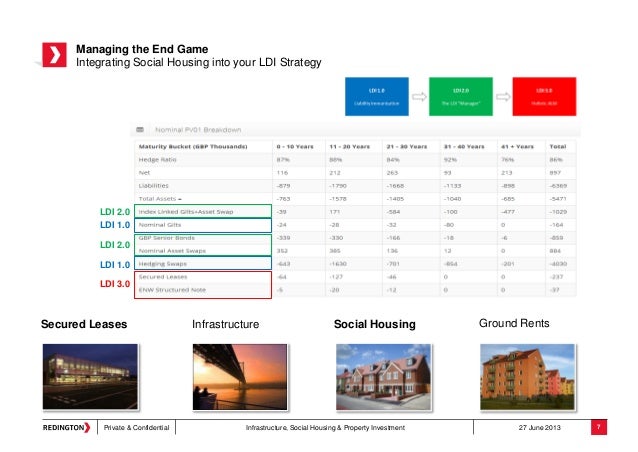This screenshot has width=638, height=452.
Task: Click the Liabilities value under 11 - 20 Years
Action: click(338, 186)
